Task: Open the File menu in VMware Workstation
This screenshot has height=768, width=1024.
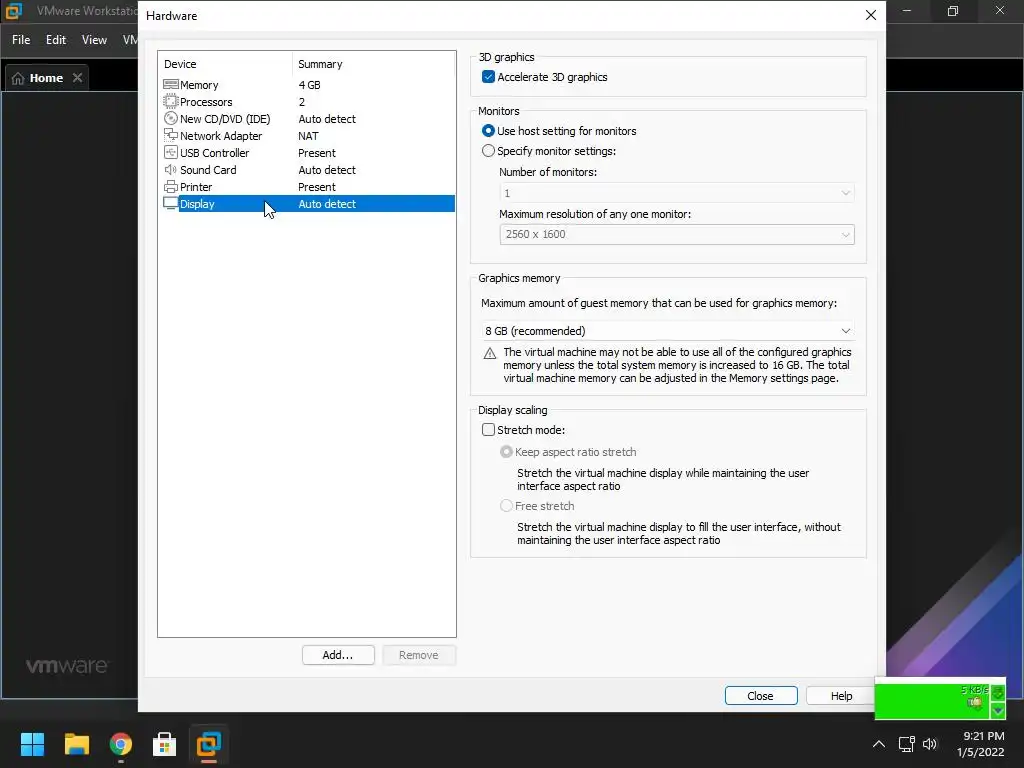Action: pyautogui.click(x=21, y=40)
